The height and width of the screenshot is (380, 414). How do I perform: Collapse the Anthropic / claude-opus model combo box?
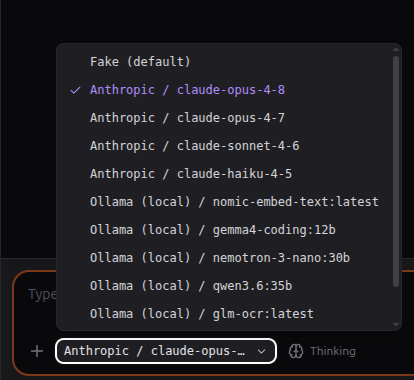coord(166,351)
